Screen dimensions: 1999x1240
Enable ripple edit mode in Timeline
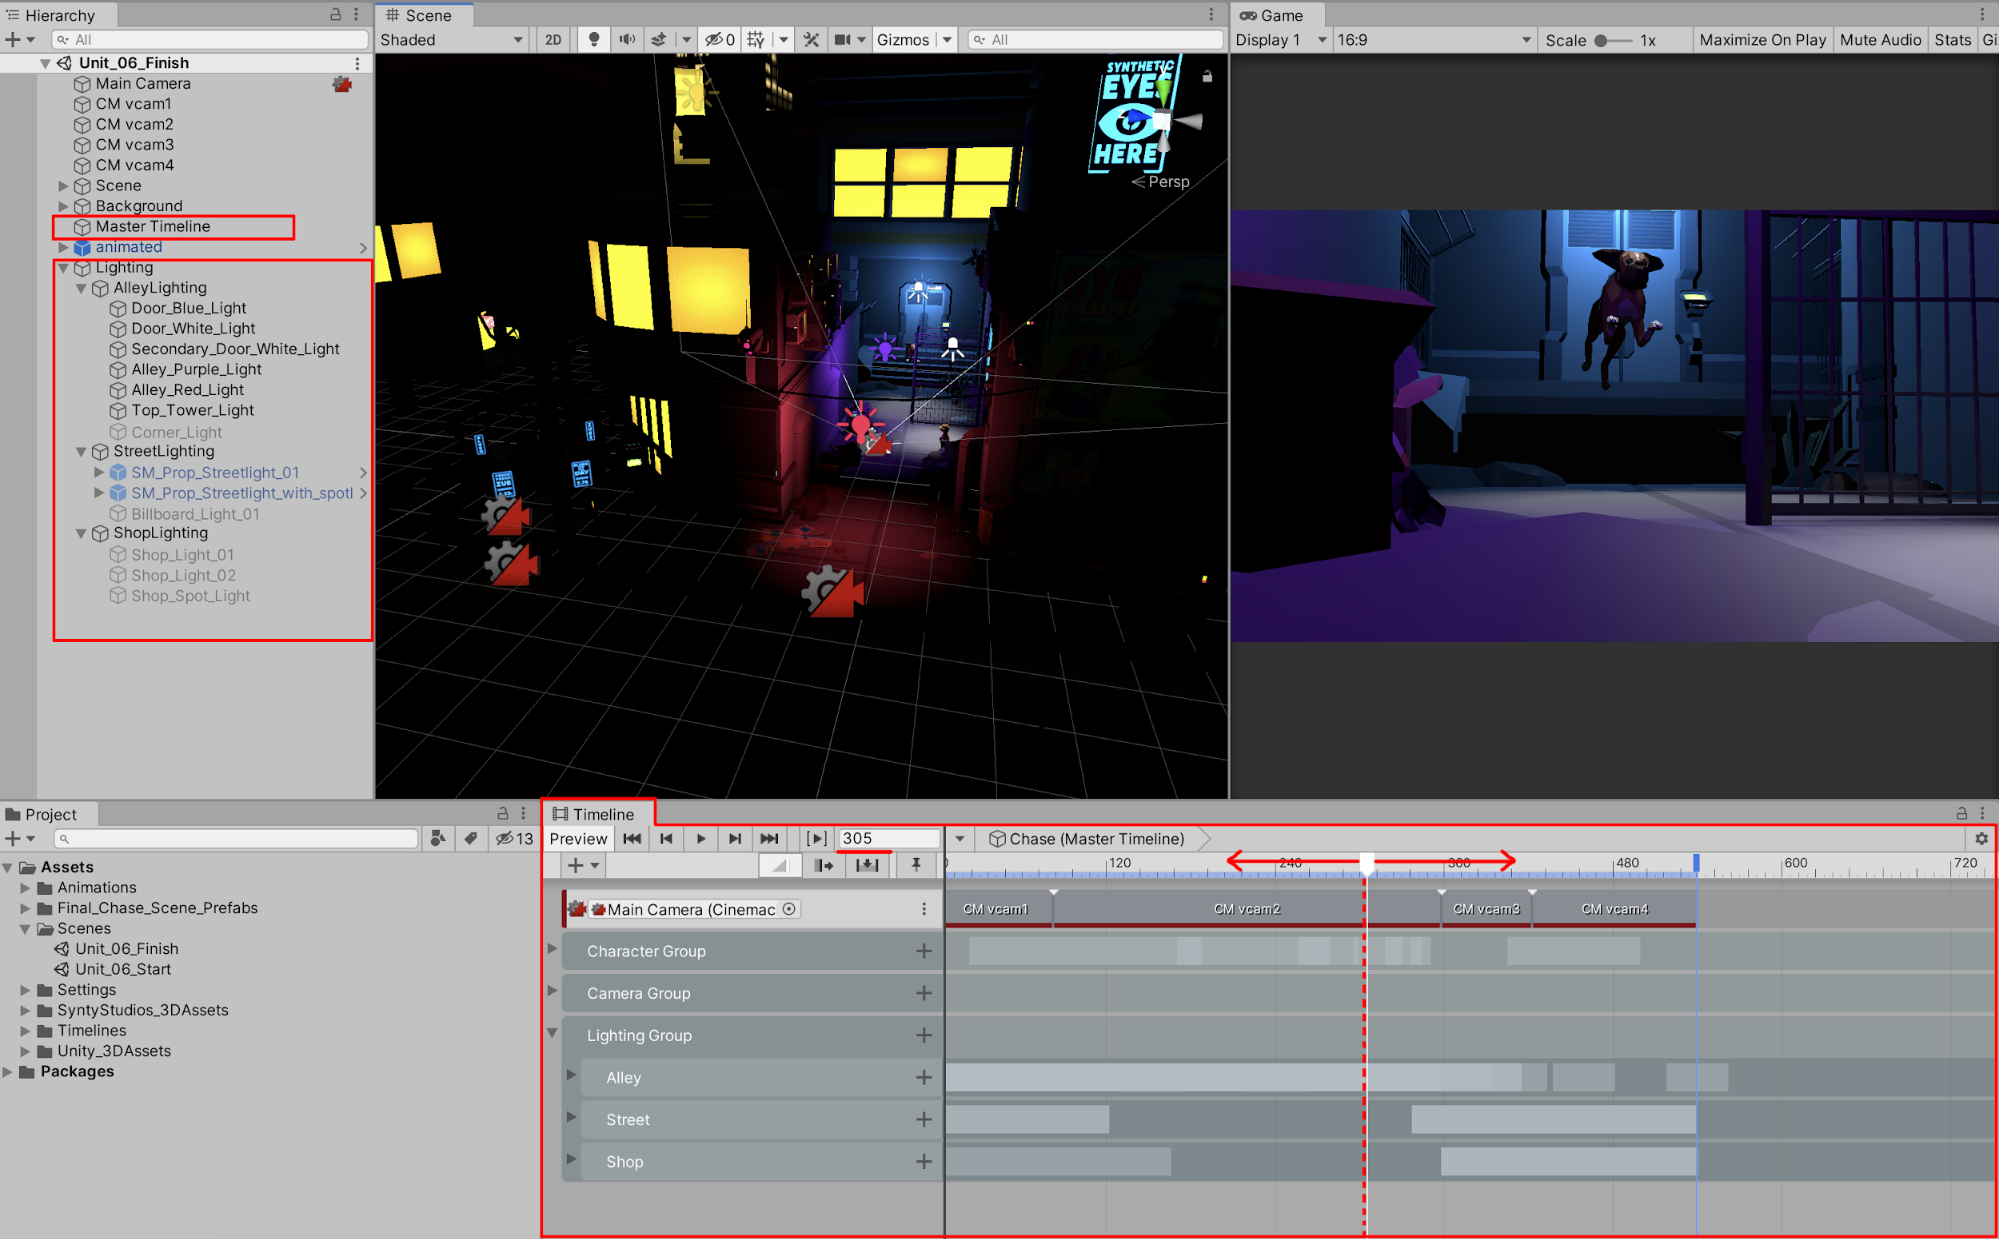click(824, 865)
